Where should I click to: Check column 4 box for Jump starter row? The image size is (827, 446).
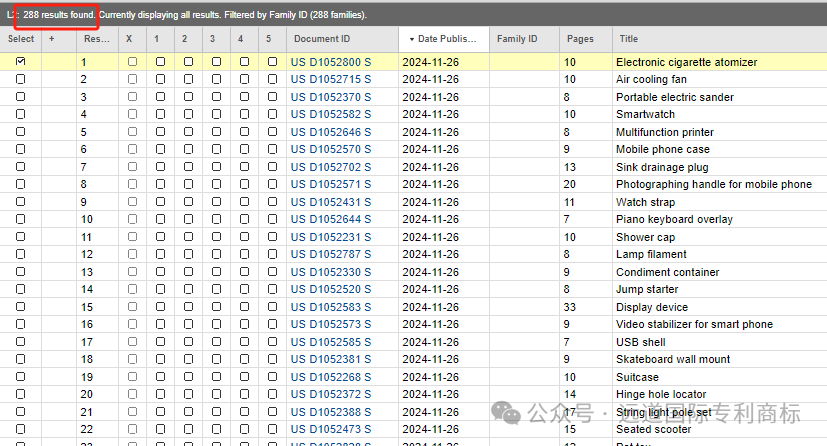(244, 289)
